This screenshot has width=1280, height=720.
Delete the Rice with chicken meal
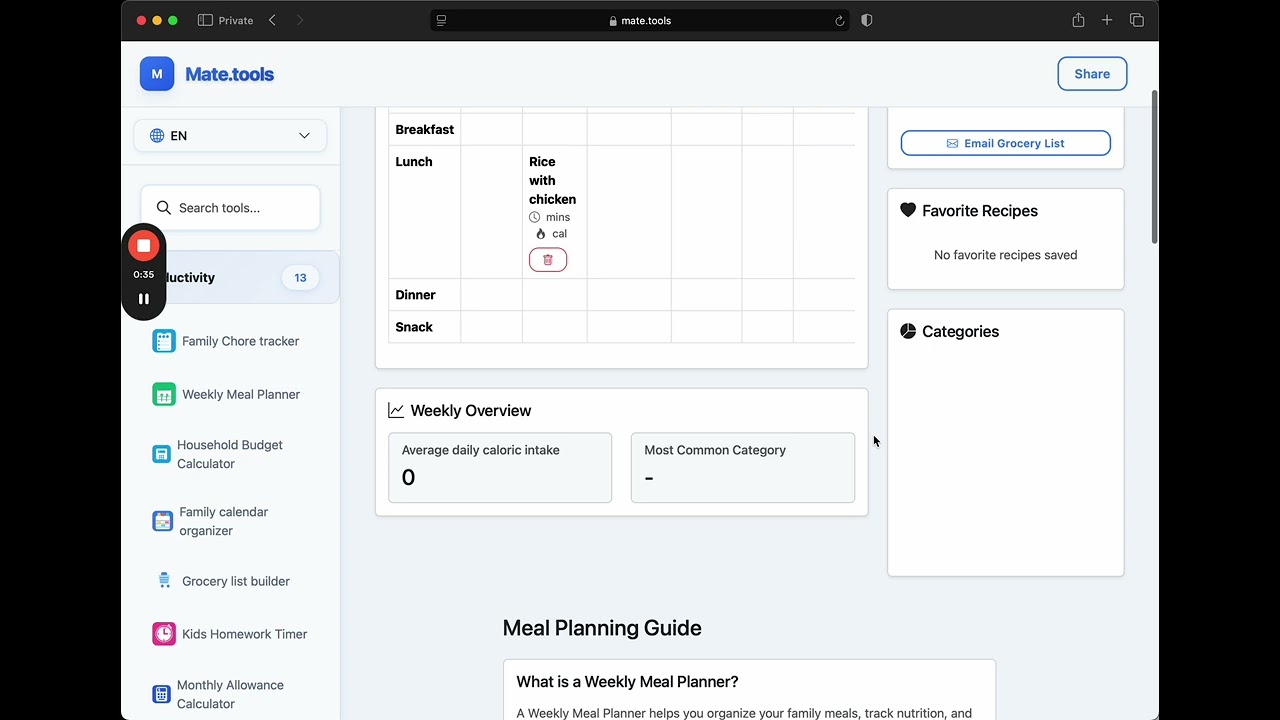[x=547, y=260]
